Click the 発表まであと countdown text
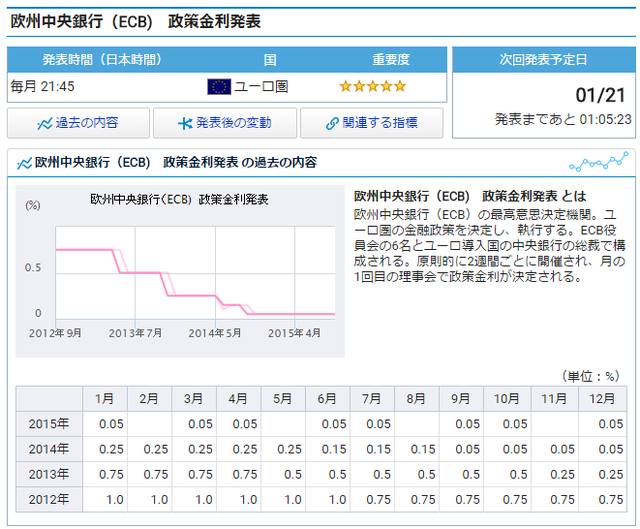Image resolution: width=640 pixels, height=529 pixels. click(563, 119)
